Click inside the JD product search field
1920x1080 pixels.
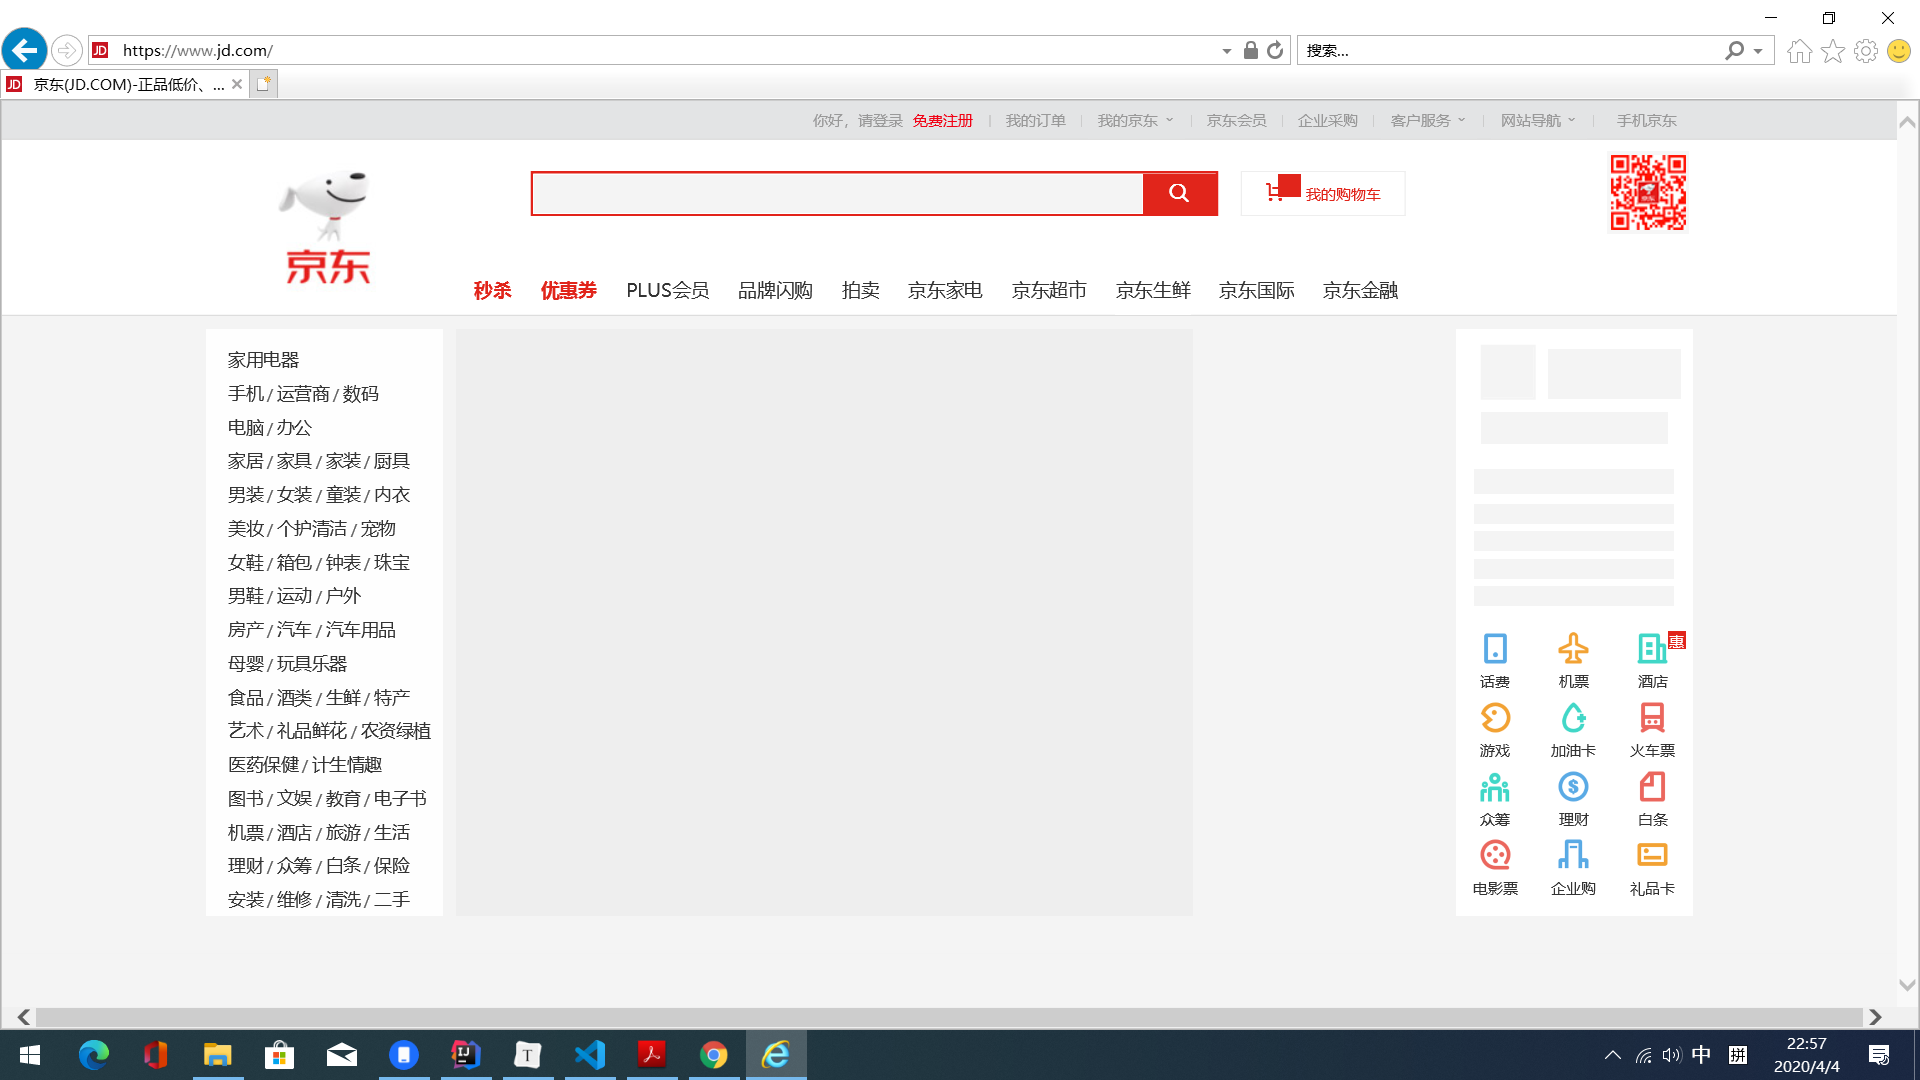[x=837, y=194]
